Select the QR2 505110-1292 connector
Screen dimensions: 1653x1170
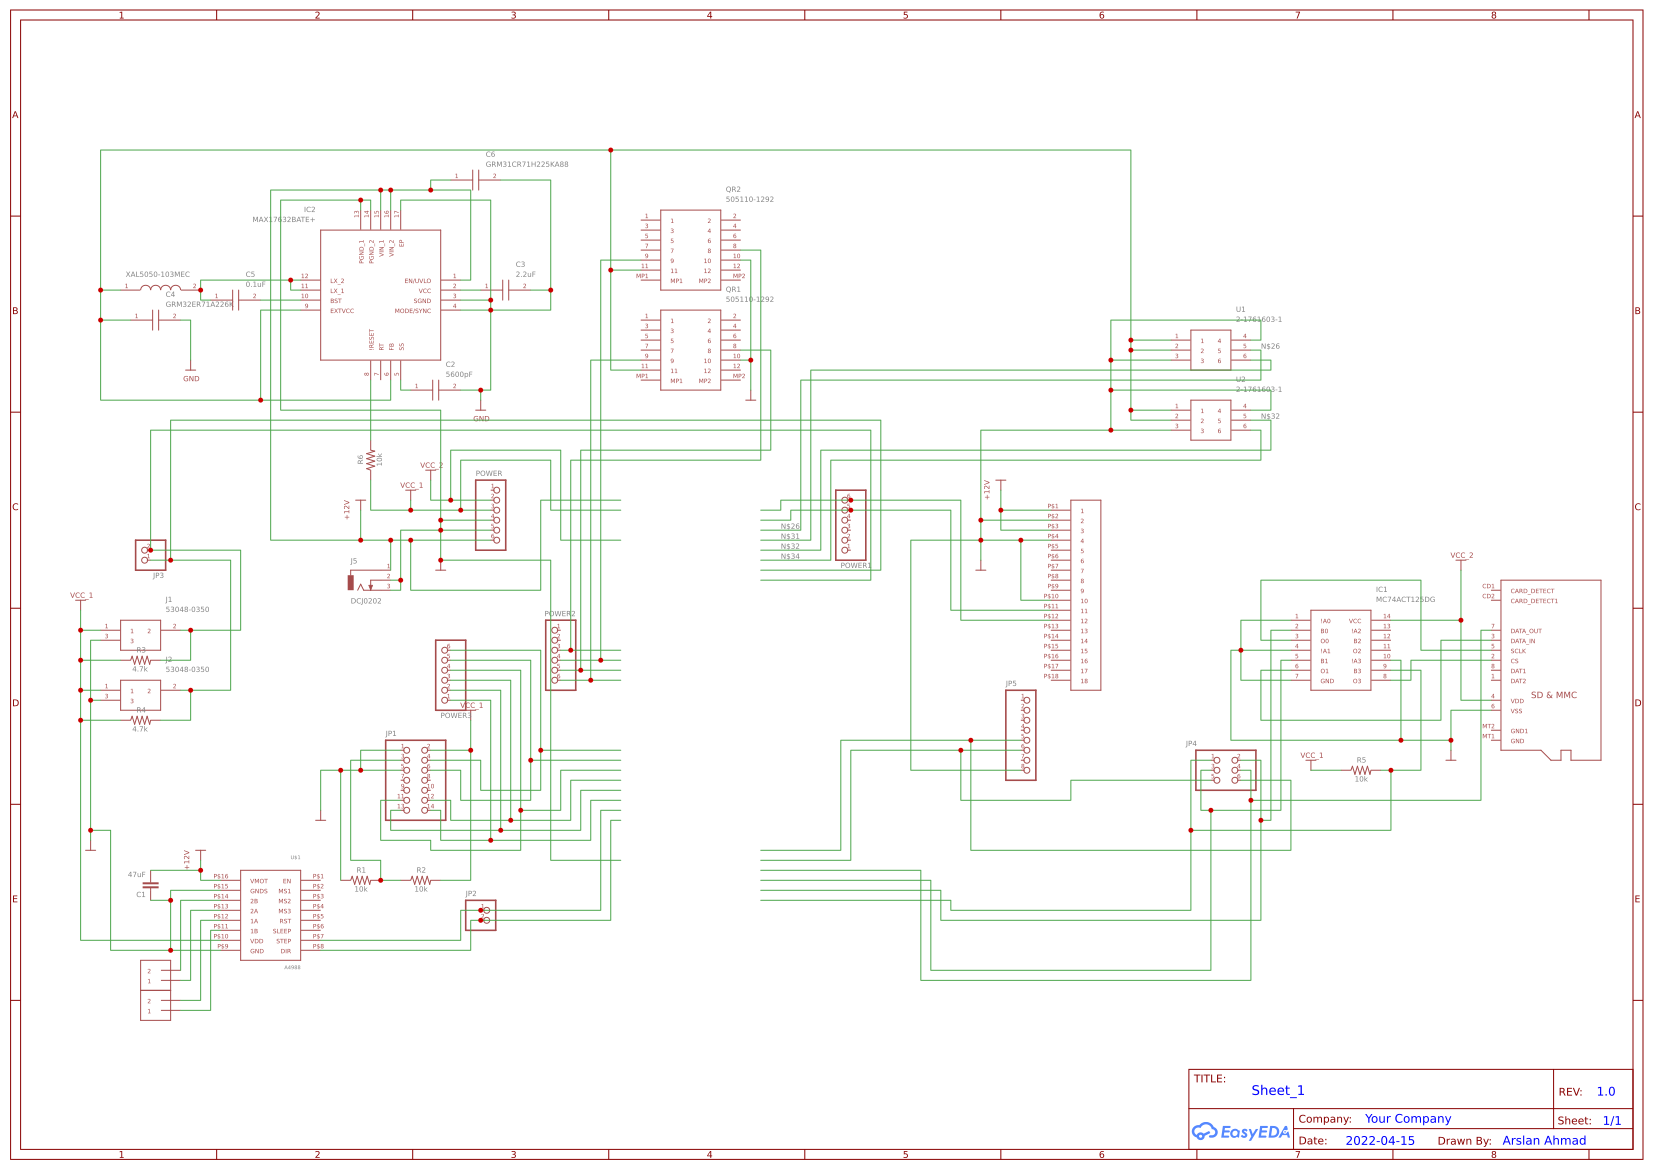[690, 250]
